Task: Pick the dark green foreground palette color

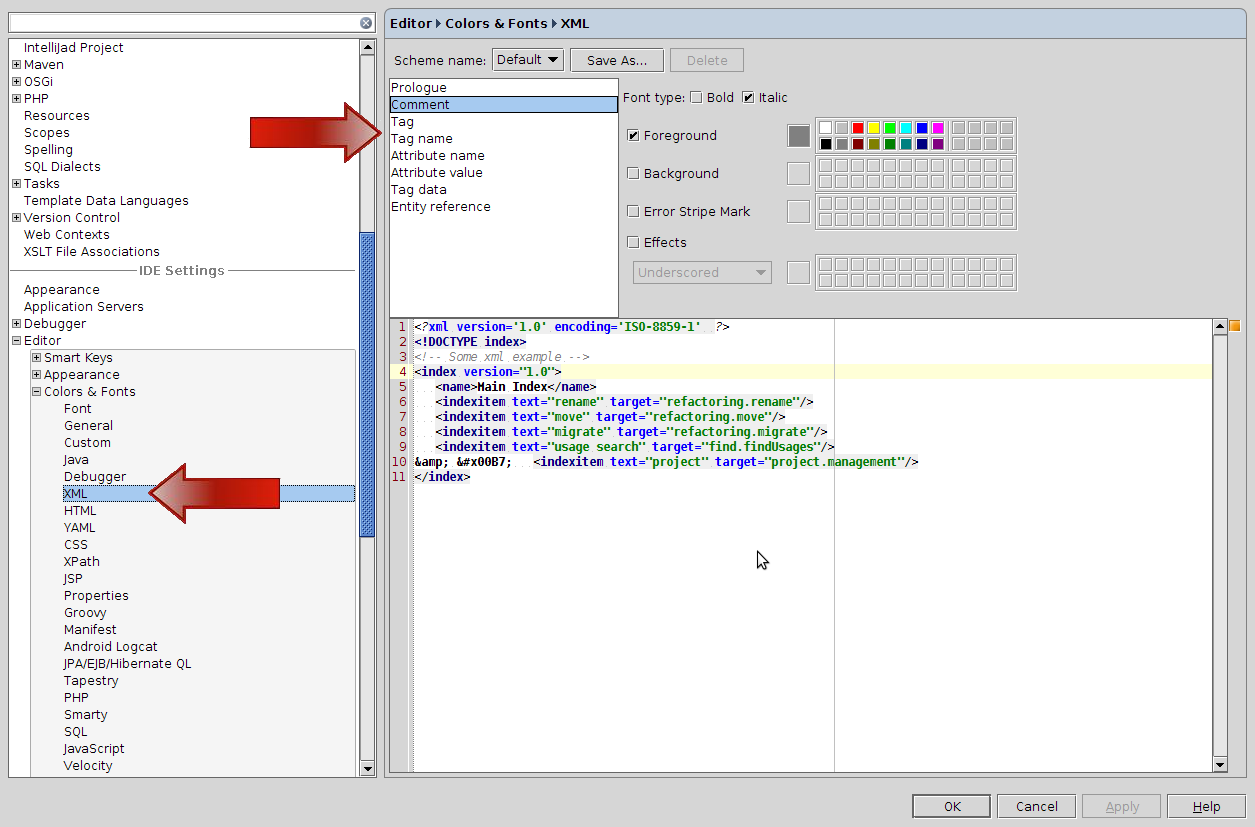Action: [x=890, y=144]
